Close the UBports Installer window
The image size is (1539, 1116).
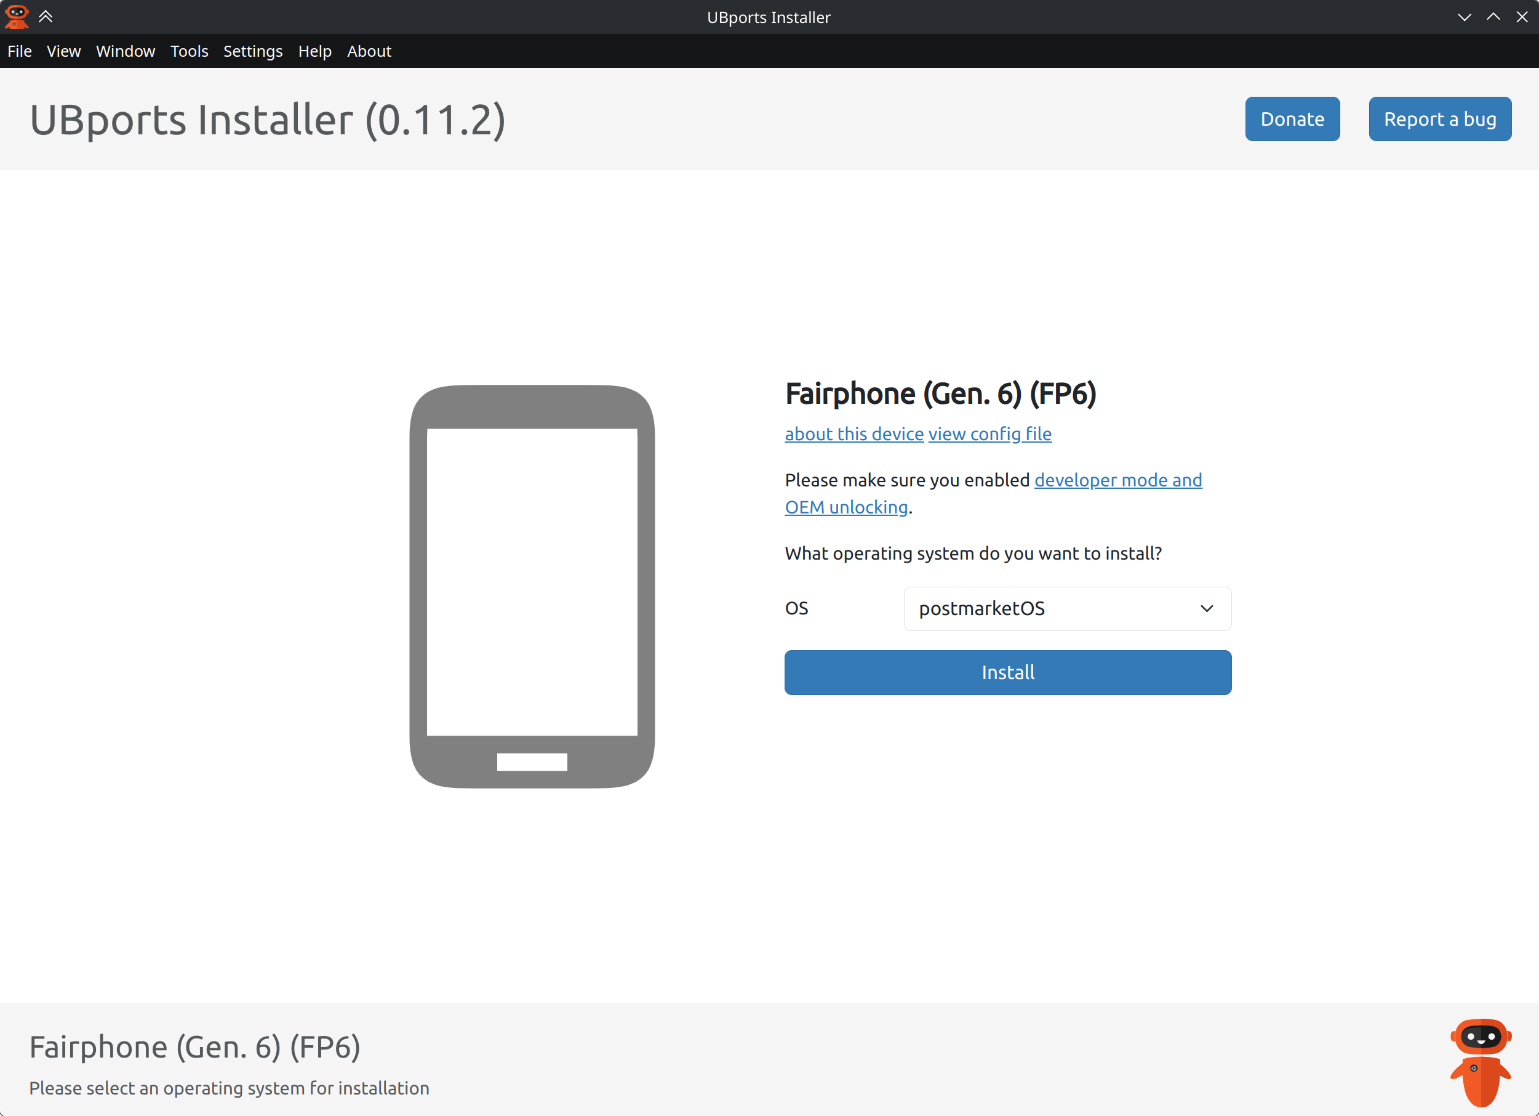(1522, 17)
